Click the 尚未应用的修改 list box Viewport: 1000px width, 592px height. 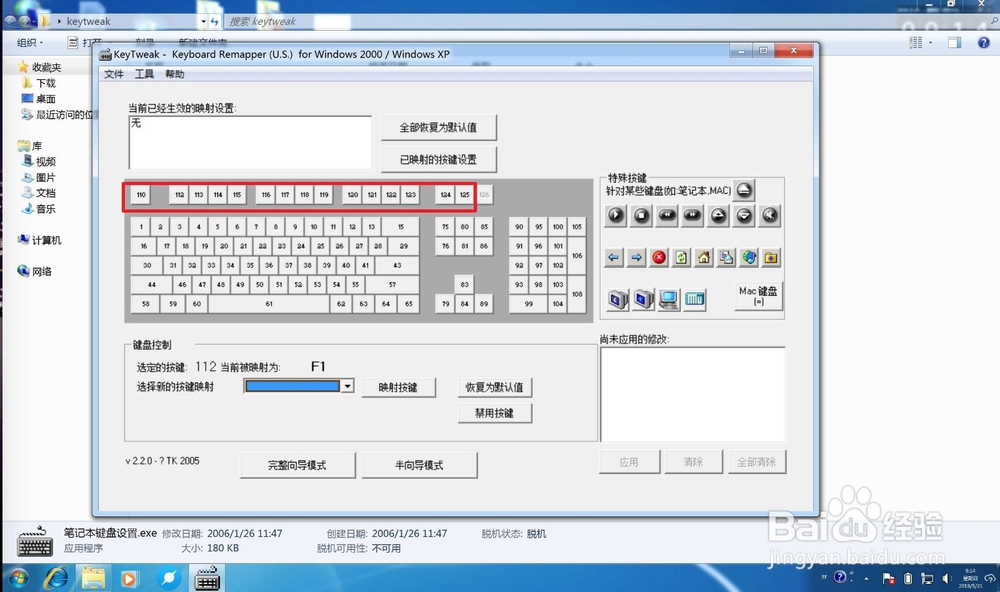[x=693, y=394]
